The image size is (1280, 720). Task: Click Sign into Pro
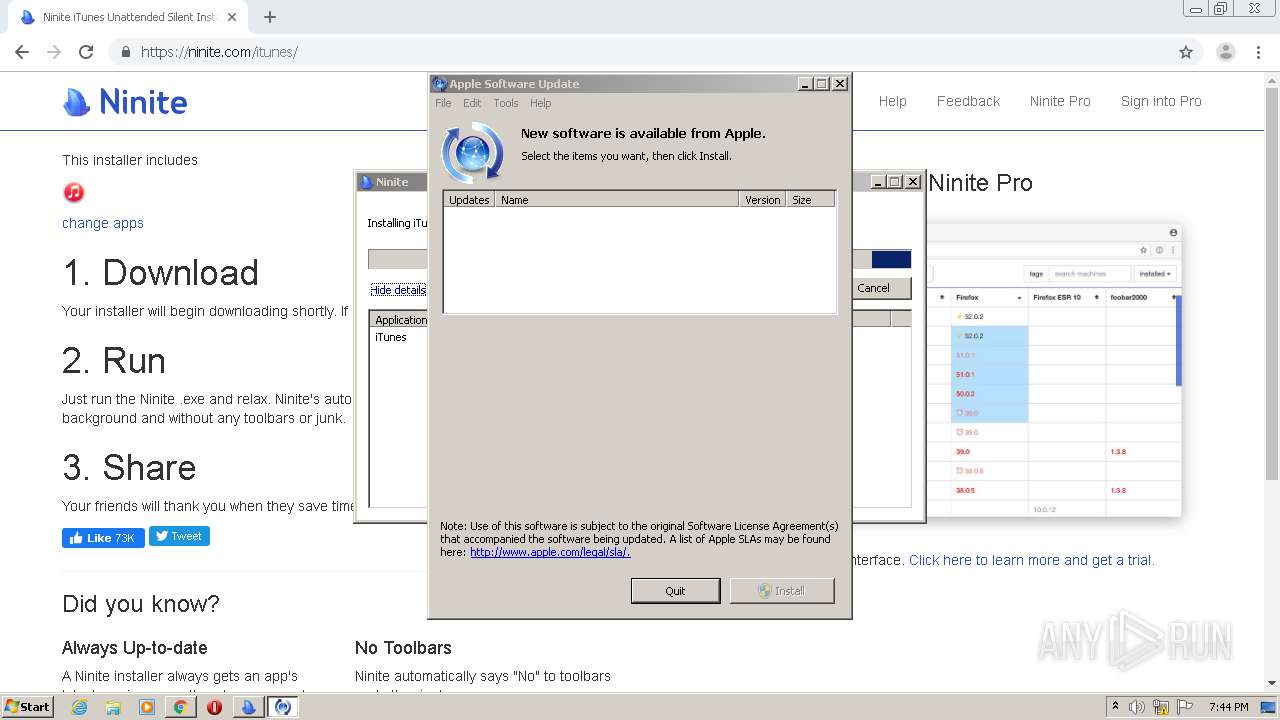1161,101
